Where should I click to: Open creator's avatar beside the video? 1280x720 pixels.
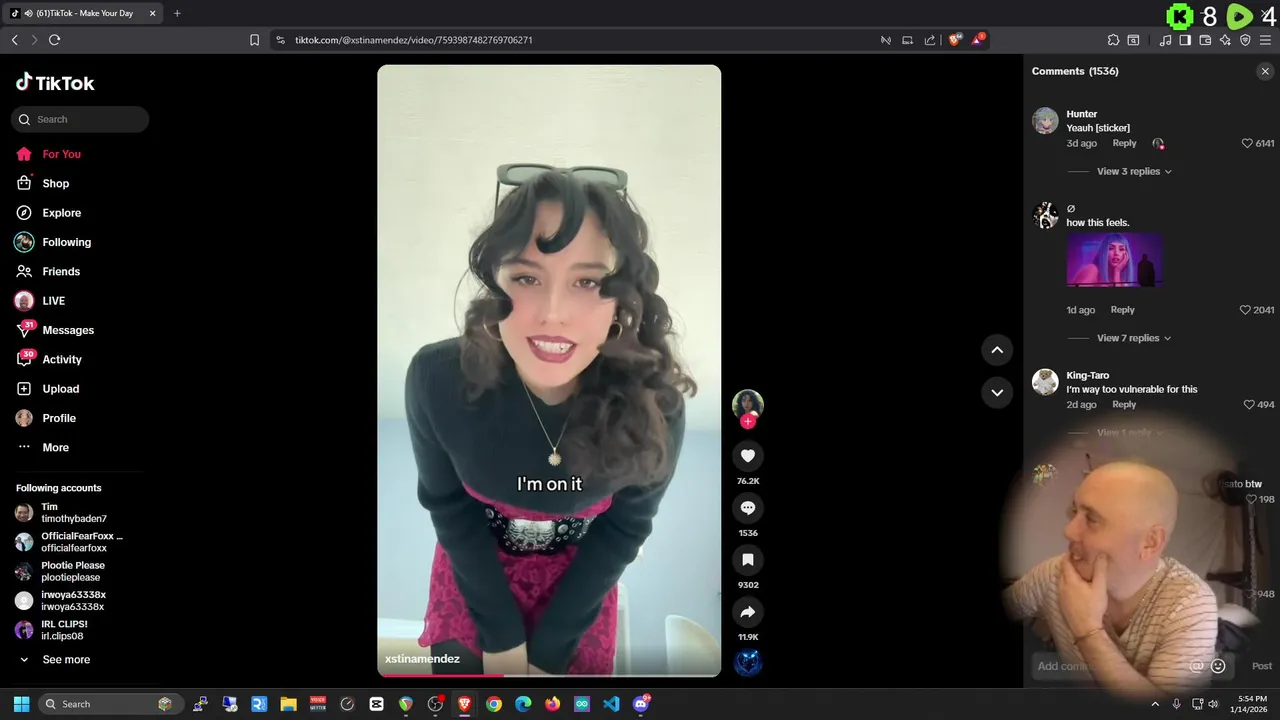747,404
